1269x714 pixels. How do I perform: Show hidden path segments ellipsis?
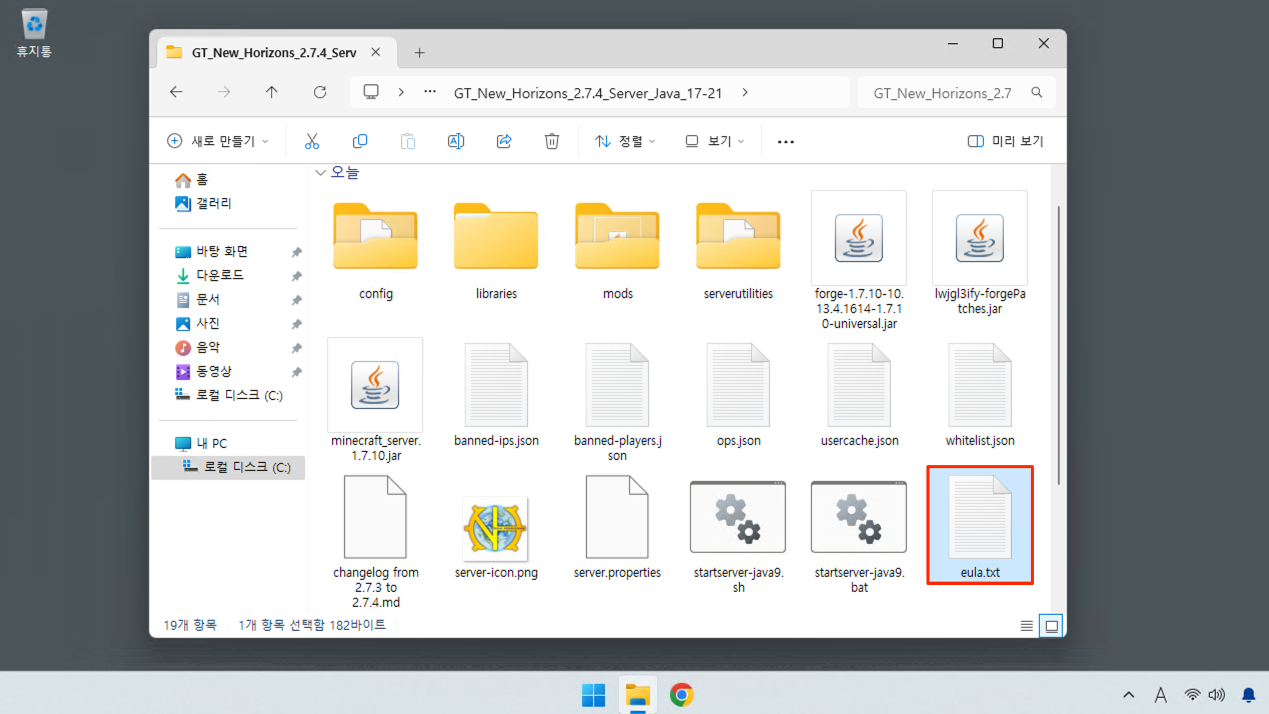point(430,92)
